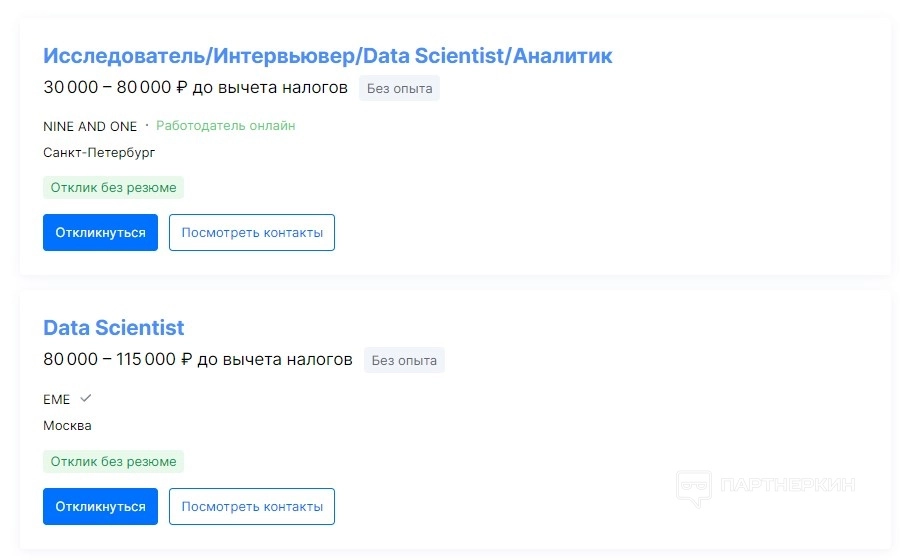Click the verified checkmark icon beside EME
This screenshot has width=906, height=560.
(86, 398)
